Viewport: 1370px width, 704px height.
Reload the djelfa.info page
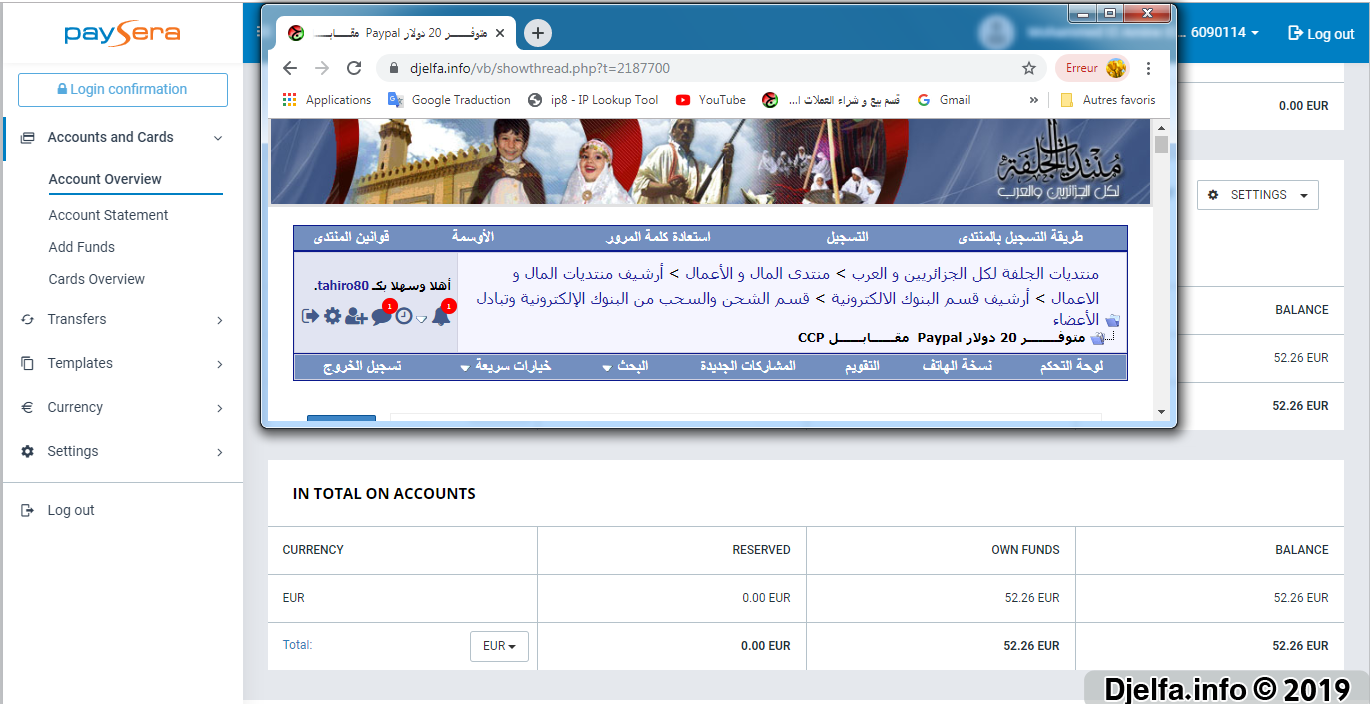click(x=354, y=68)
